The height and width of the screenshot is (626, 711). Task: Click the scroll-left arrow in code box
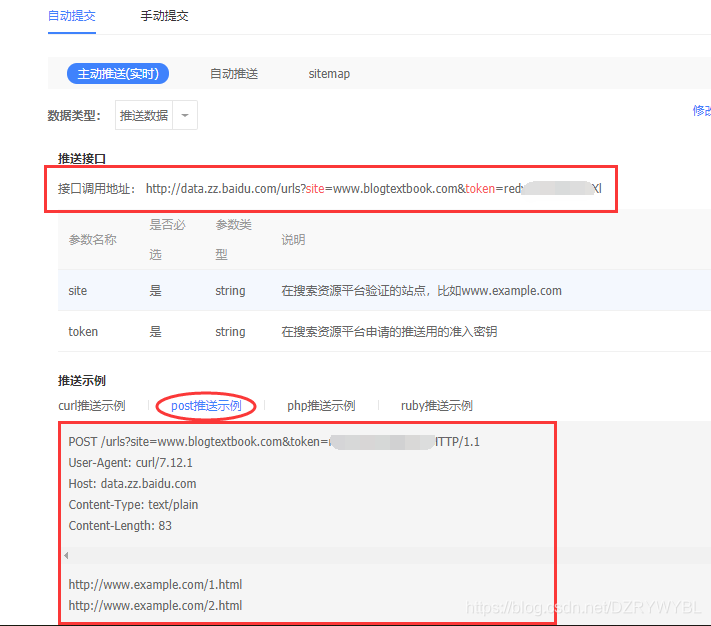coord(66,555)
